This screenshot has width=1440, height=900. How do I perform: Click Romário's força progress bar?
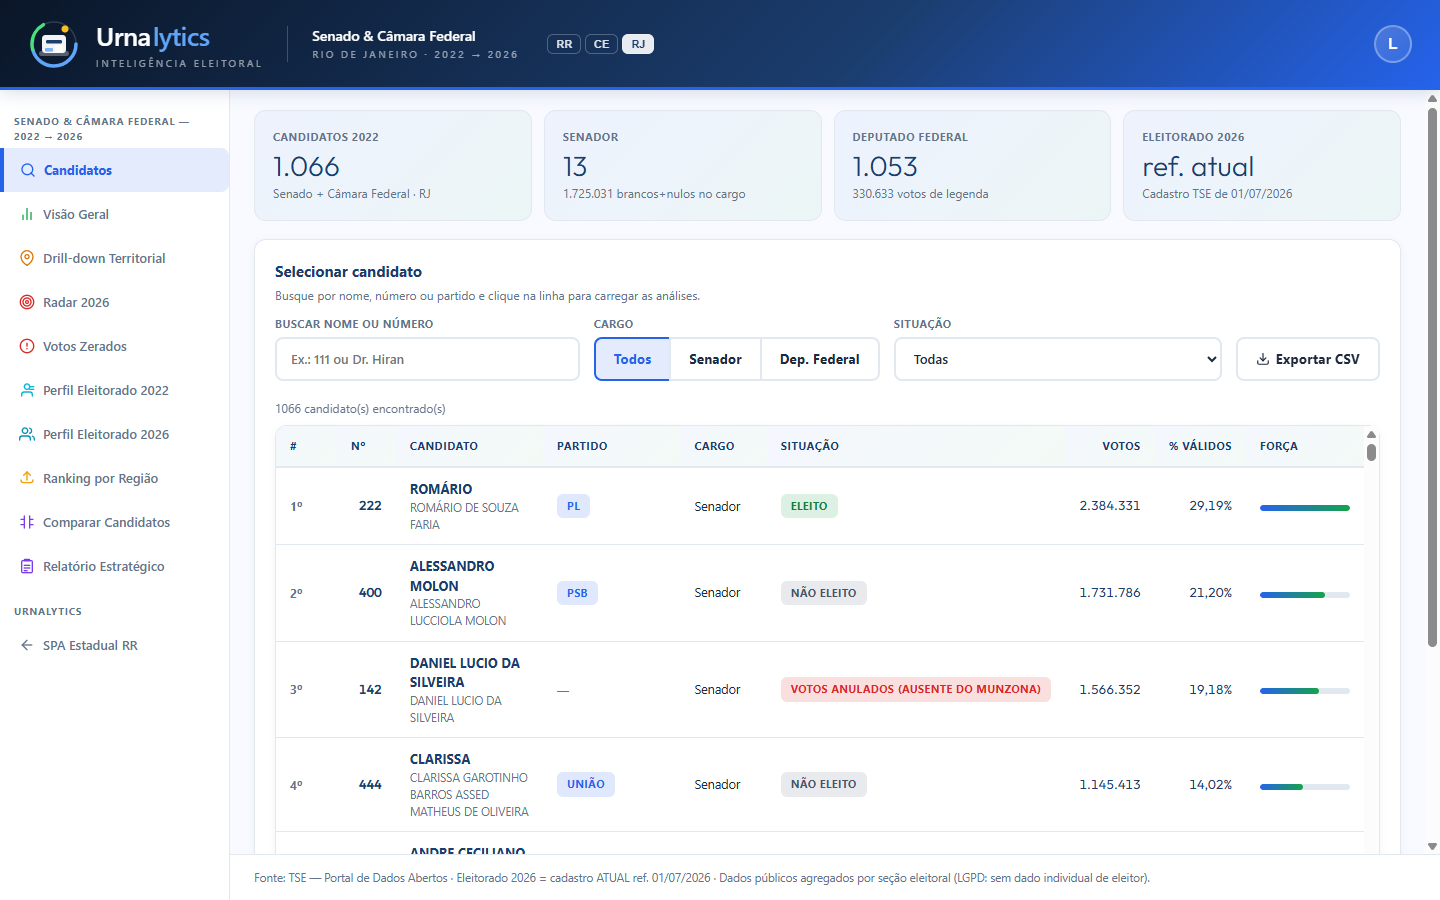(1305, 508)
